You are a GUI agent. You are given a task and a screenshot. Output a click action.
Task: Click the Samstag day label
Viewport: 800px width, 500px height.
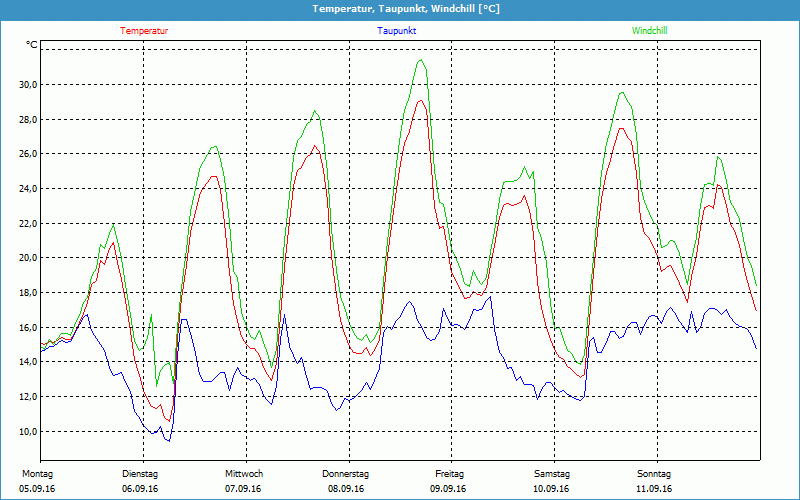pyautogui.click(x=552, y=474)
